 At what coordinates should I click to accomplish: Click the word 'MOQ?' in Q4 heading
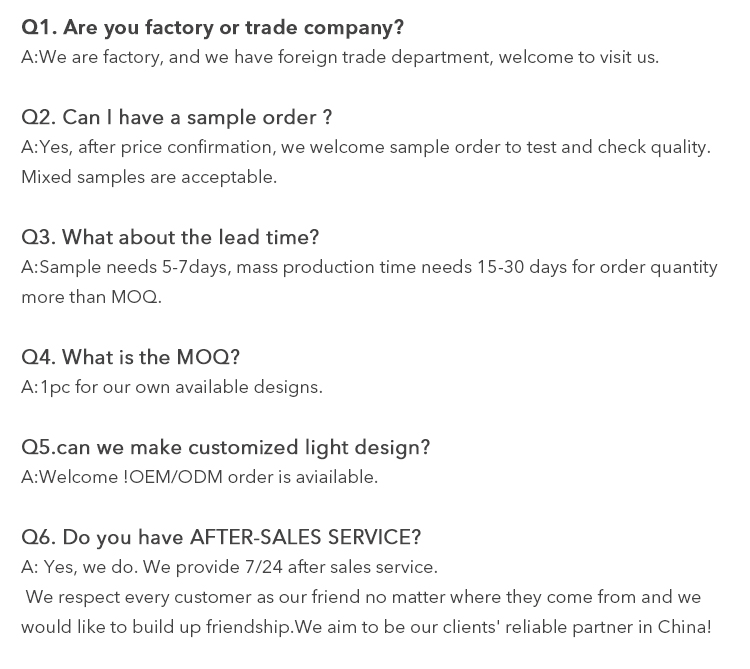pos(208,357)
